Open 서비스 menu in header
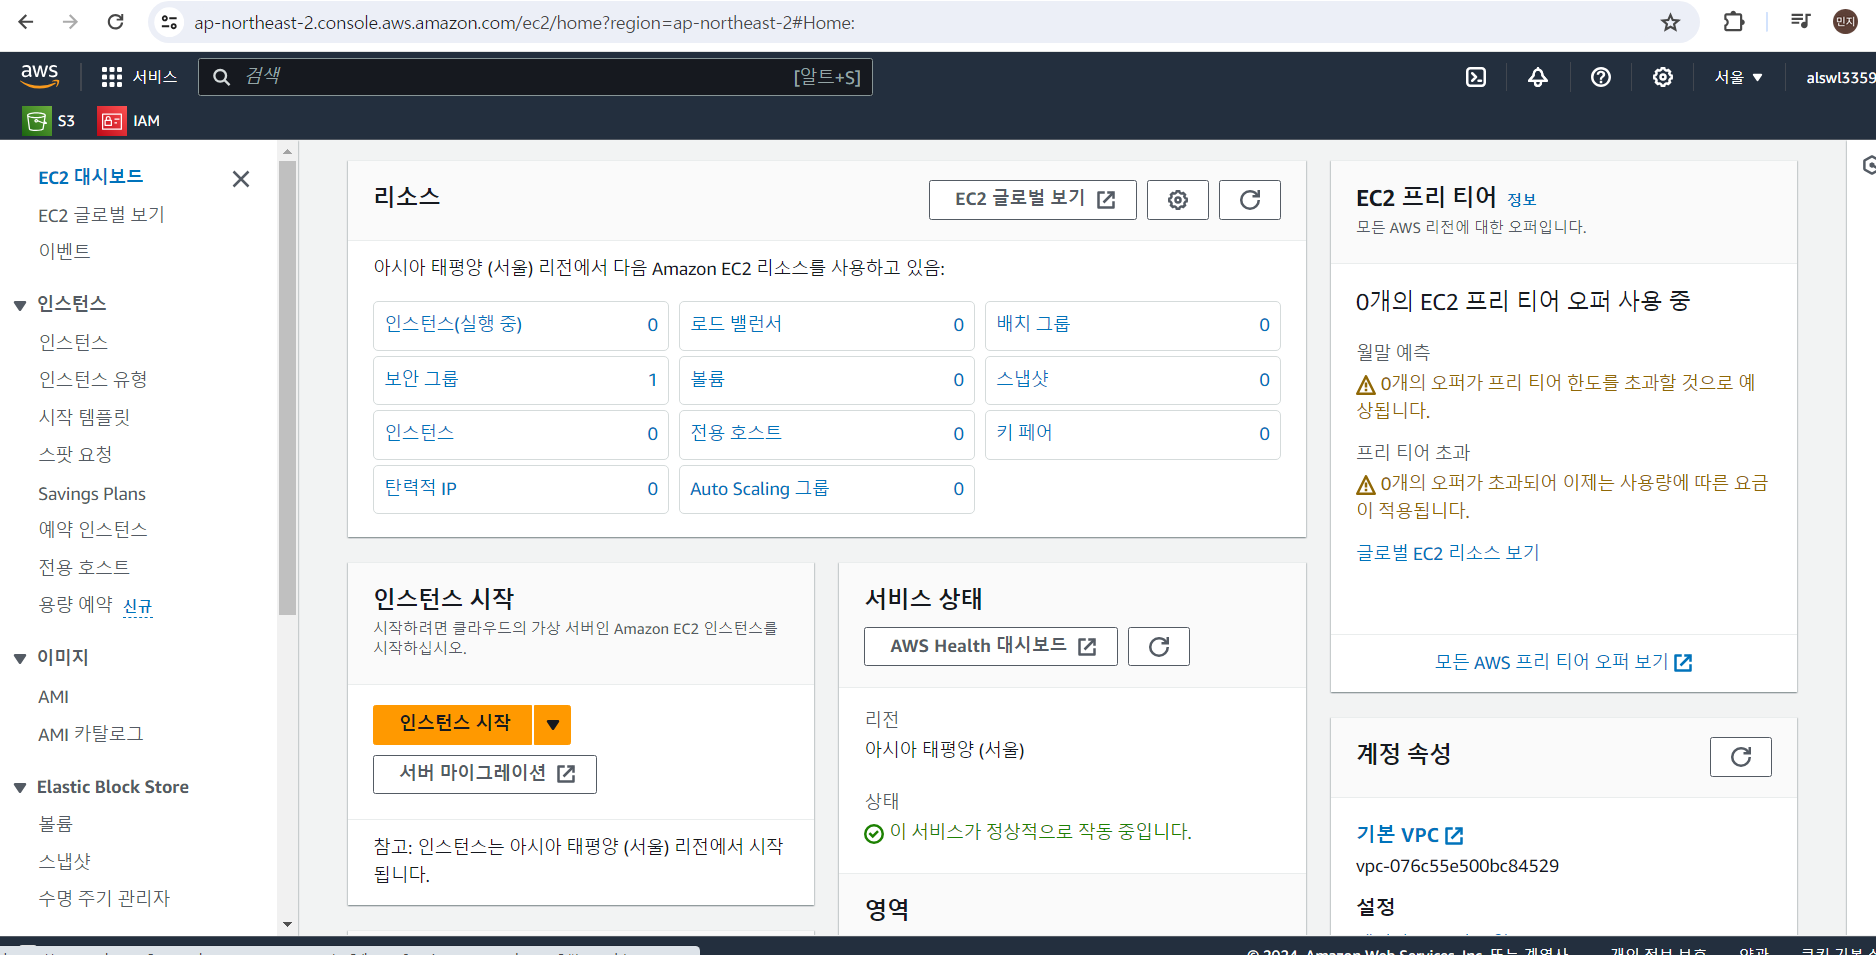The image size is (1876, 955). coord(140,77)
